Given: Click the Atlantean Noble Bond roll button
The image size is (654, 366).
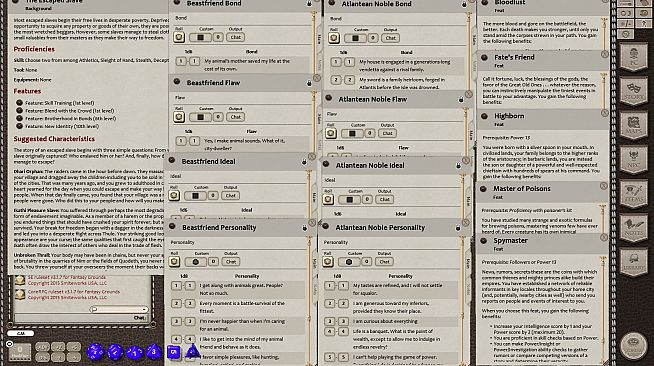Looking at the screenshot, I should 334,38.
